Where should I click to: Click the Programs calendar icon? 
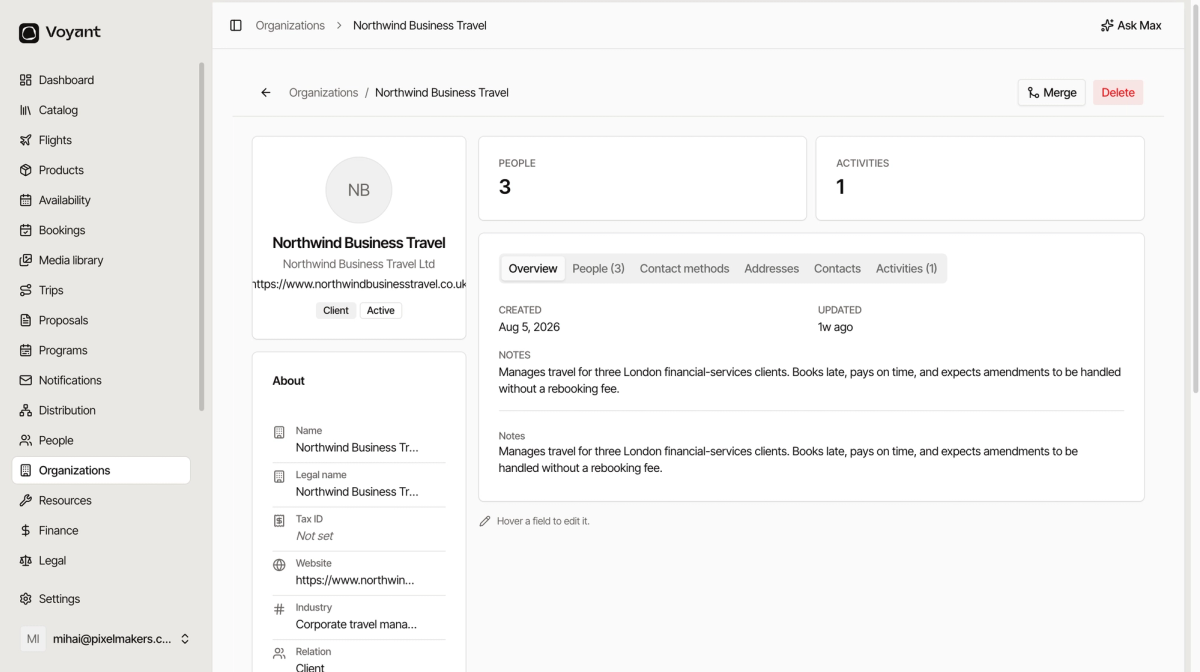(26, 350)
